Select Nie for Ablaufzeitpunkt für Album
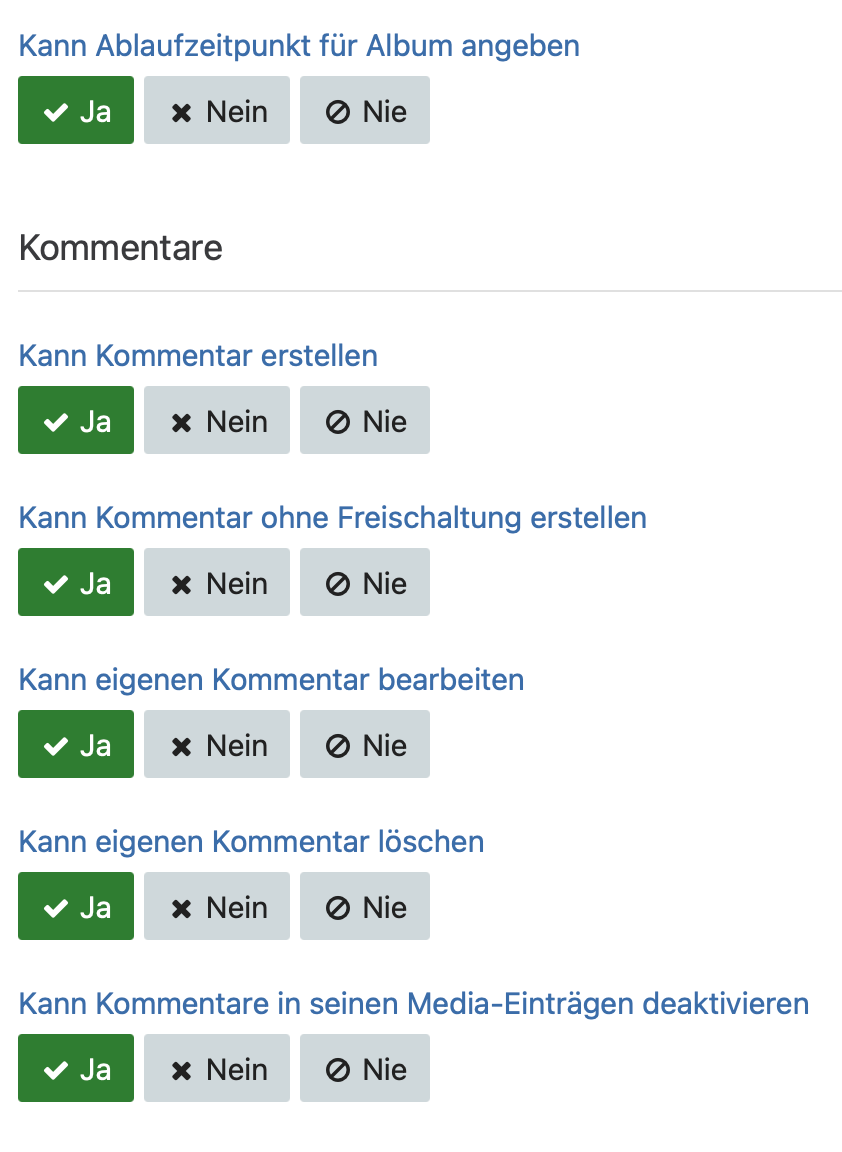This screenshot has height=1152, width=842. point(365,111)
